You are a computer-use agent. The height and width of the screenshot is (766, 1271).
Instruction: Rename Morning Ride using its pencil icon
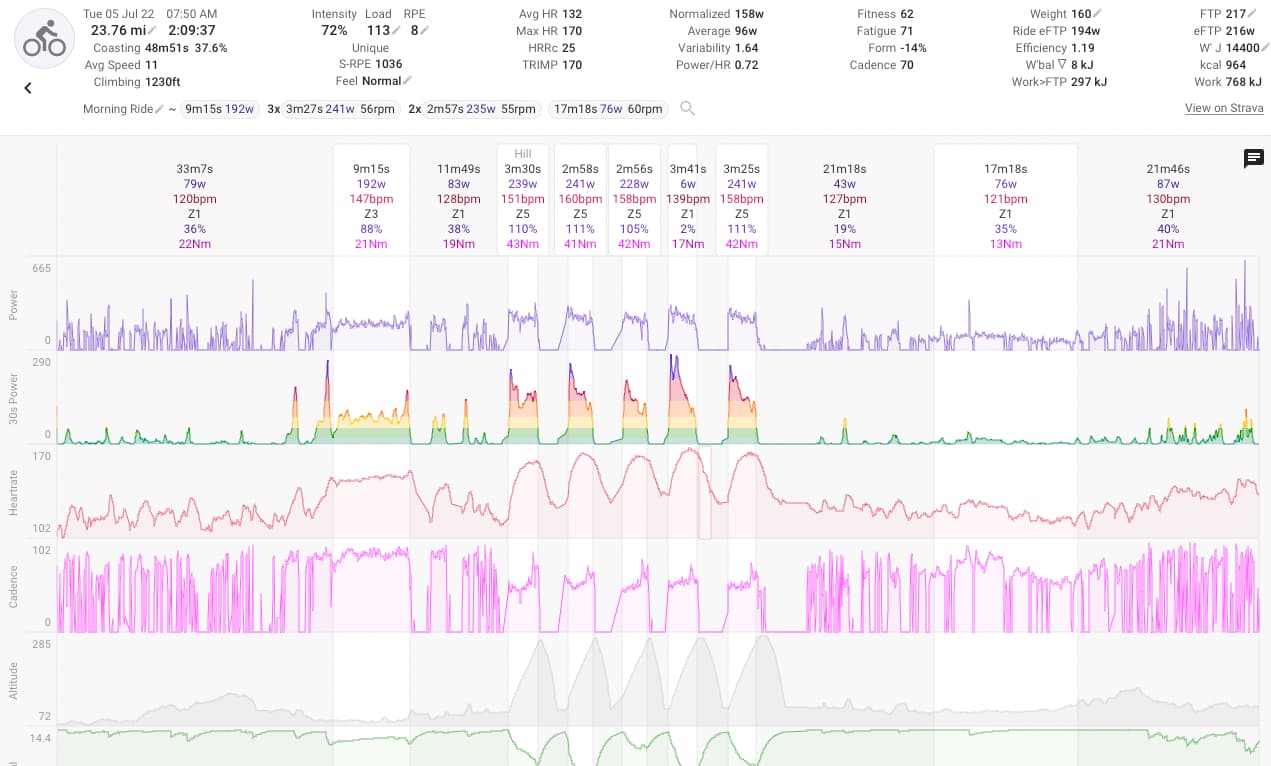[159, 109]
